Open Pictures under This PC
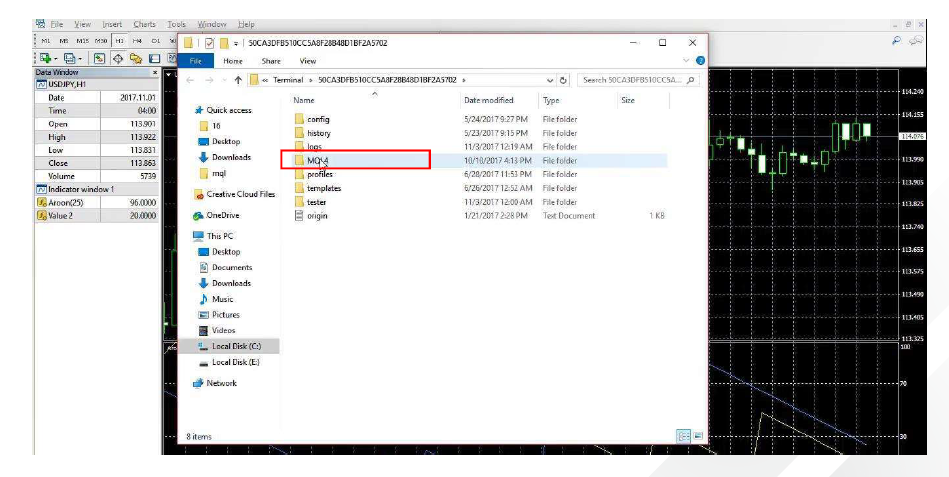 219,315
